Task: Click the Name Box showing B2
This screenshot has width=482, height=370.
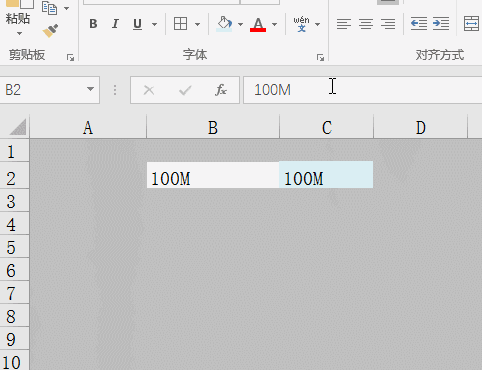Action: pyautogui.click(x=49, y=90)
